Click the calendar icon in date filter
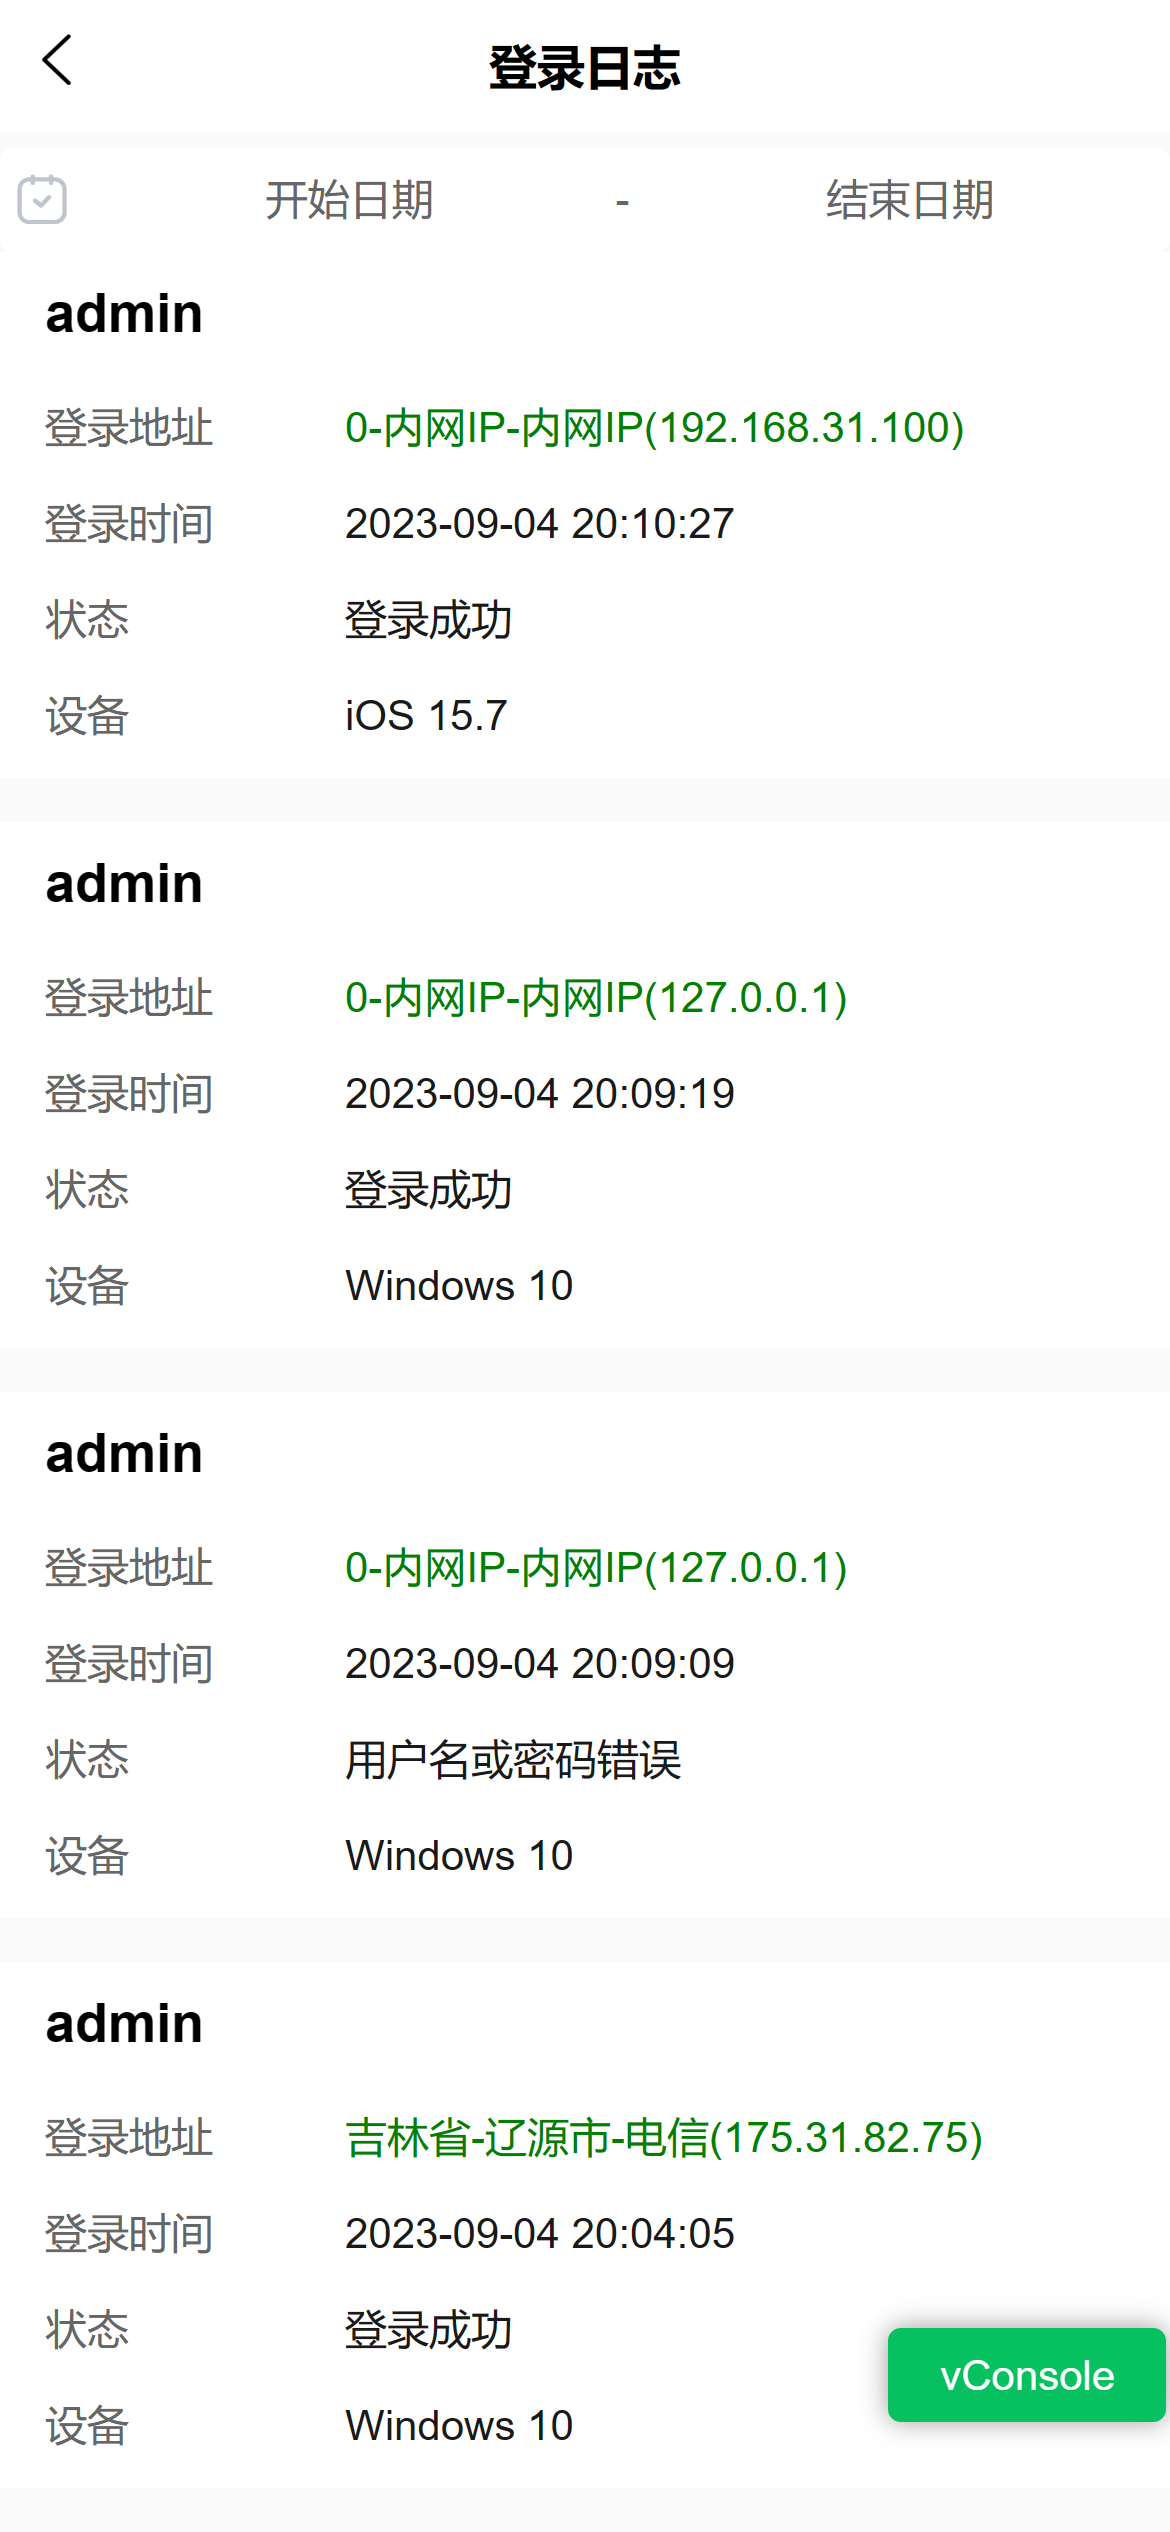This screenshot has width=1170, height=2532. point(42,199)
